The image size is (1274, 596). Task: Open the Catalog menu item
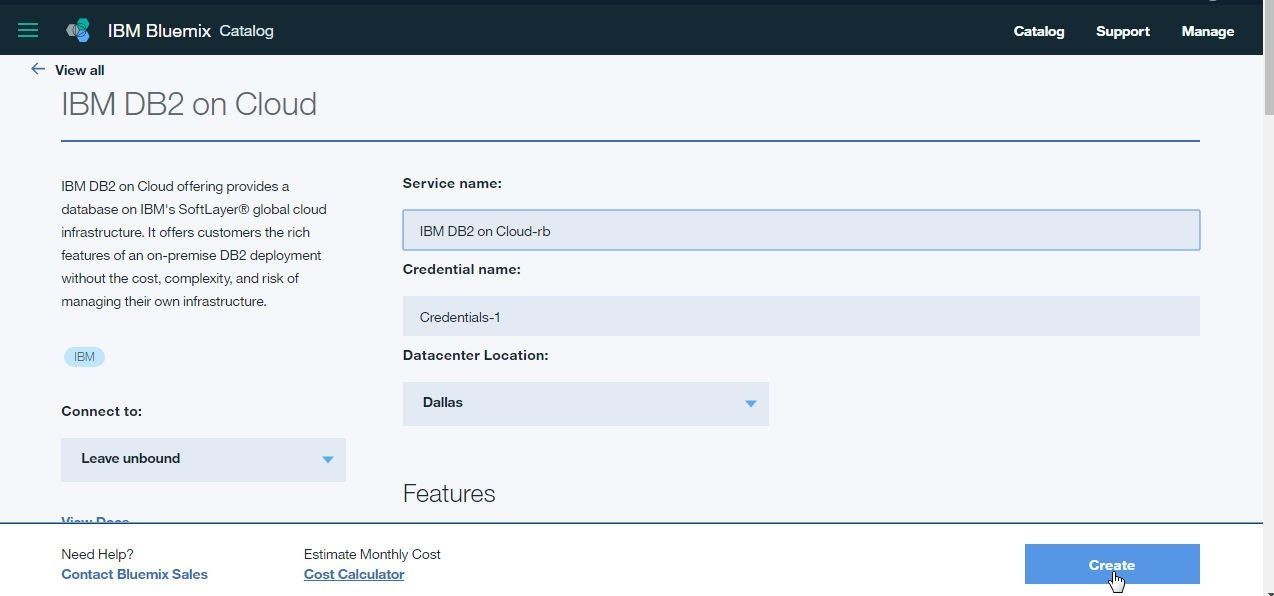(x=1039, y=31)
